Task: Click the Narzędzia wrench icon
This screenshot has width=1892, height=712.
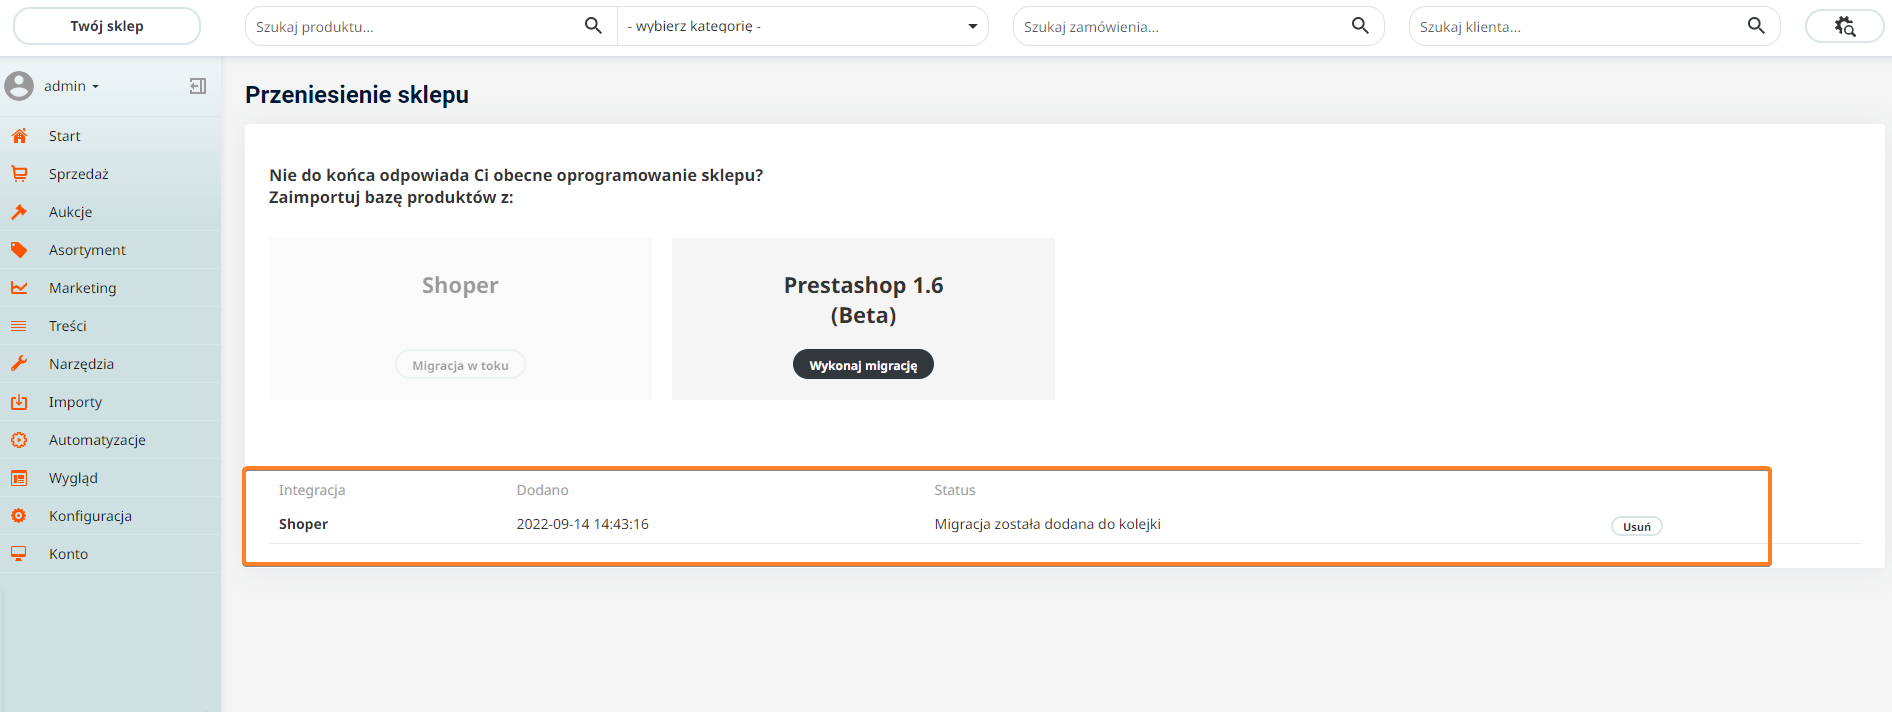Action: 19,364
